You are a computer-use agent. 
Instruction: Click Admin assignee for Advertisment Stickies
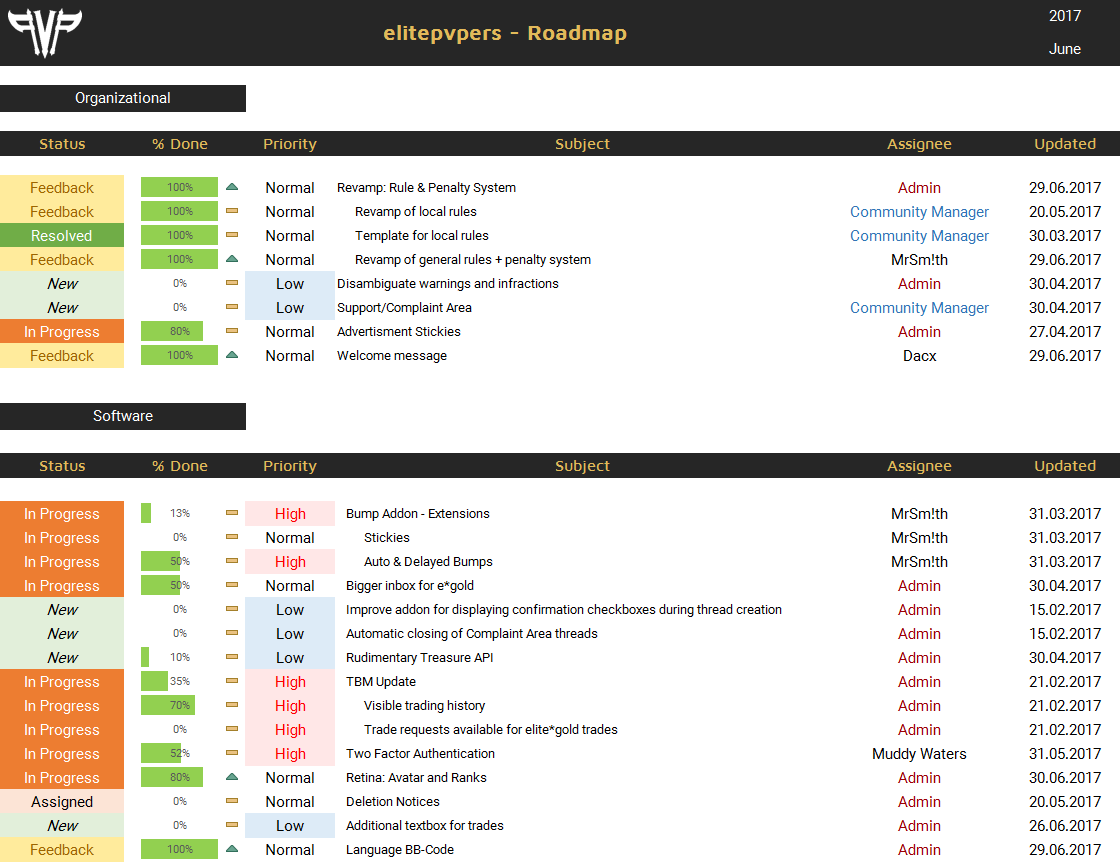click(x=919, y=331)
